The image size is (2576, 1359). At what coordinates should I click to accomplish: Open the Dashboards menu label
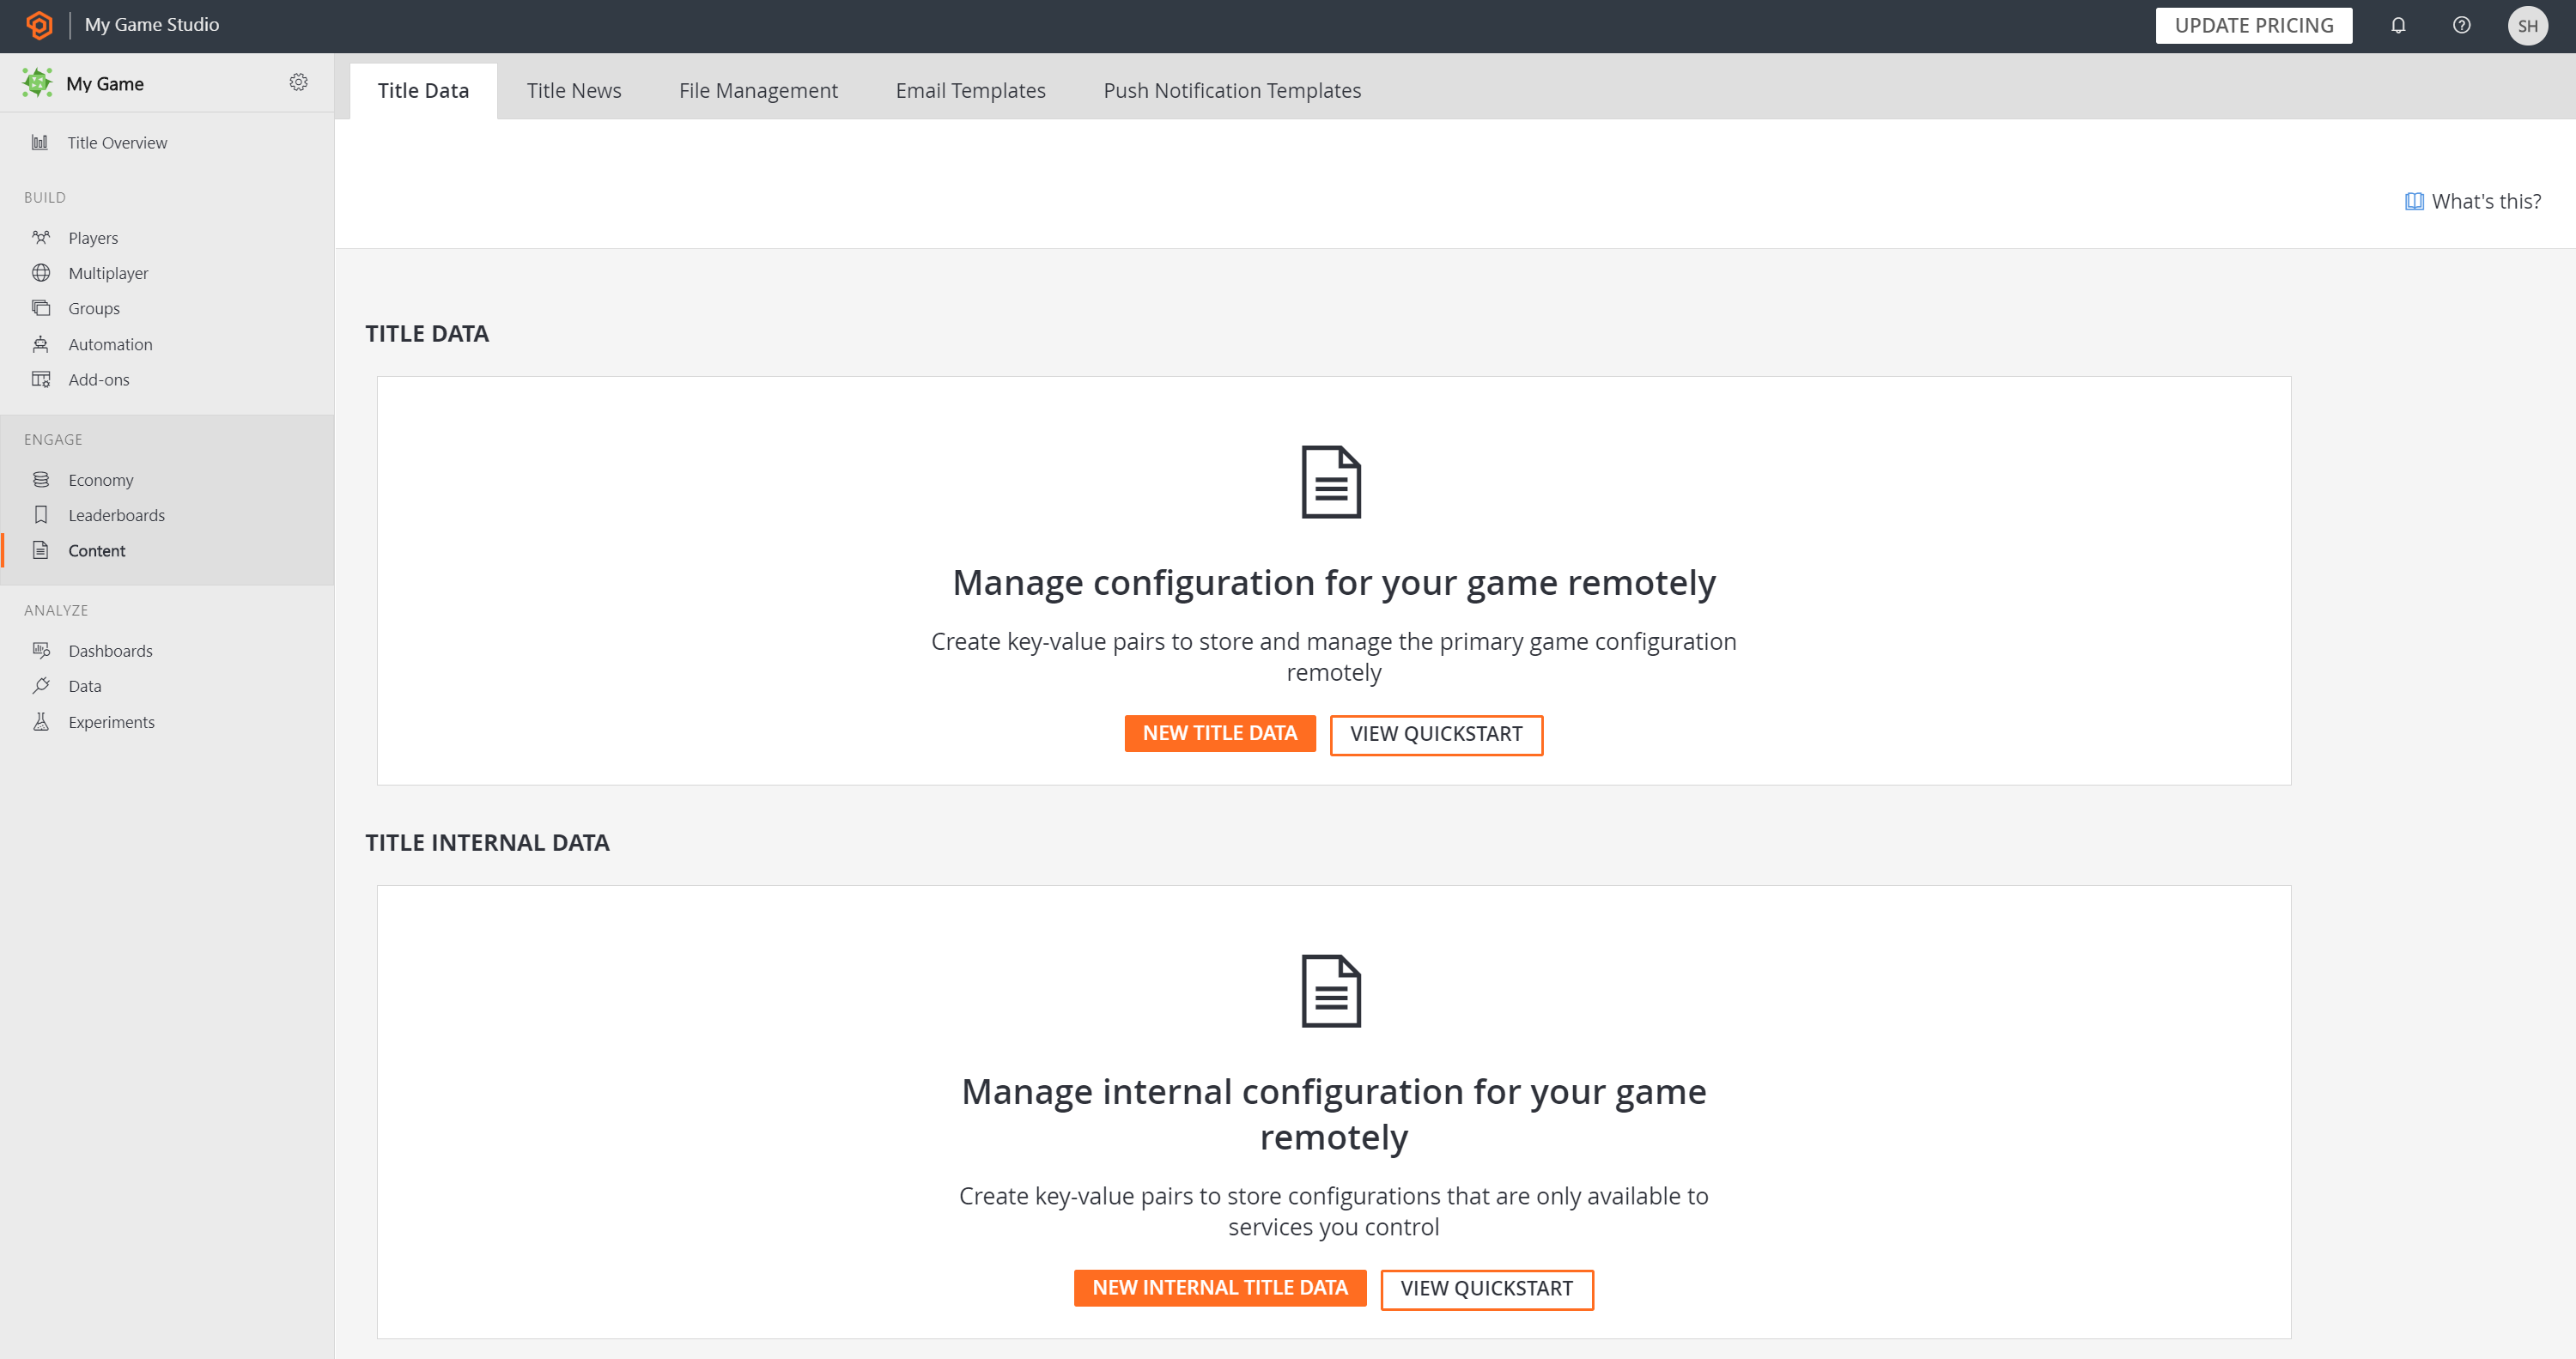pyautogui.click(x=110, y=650)
